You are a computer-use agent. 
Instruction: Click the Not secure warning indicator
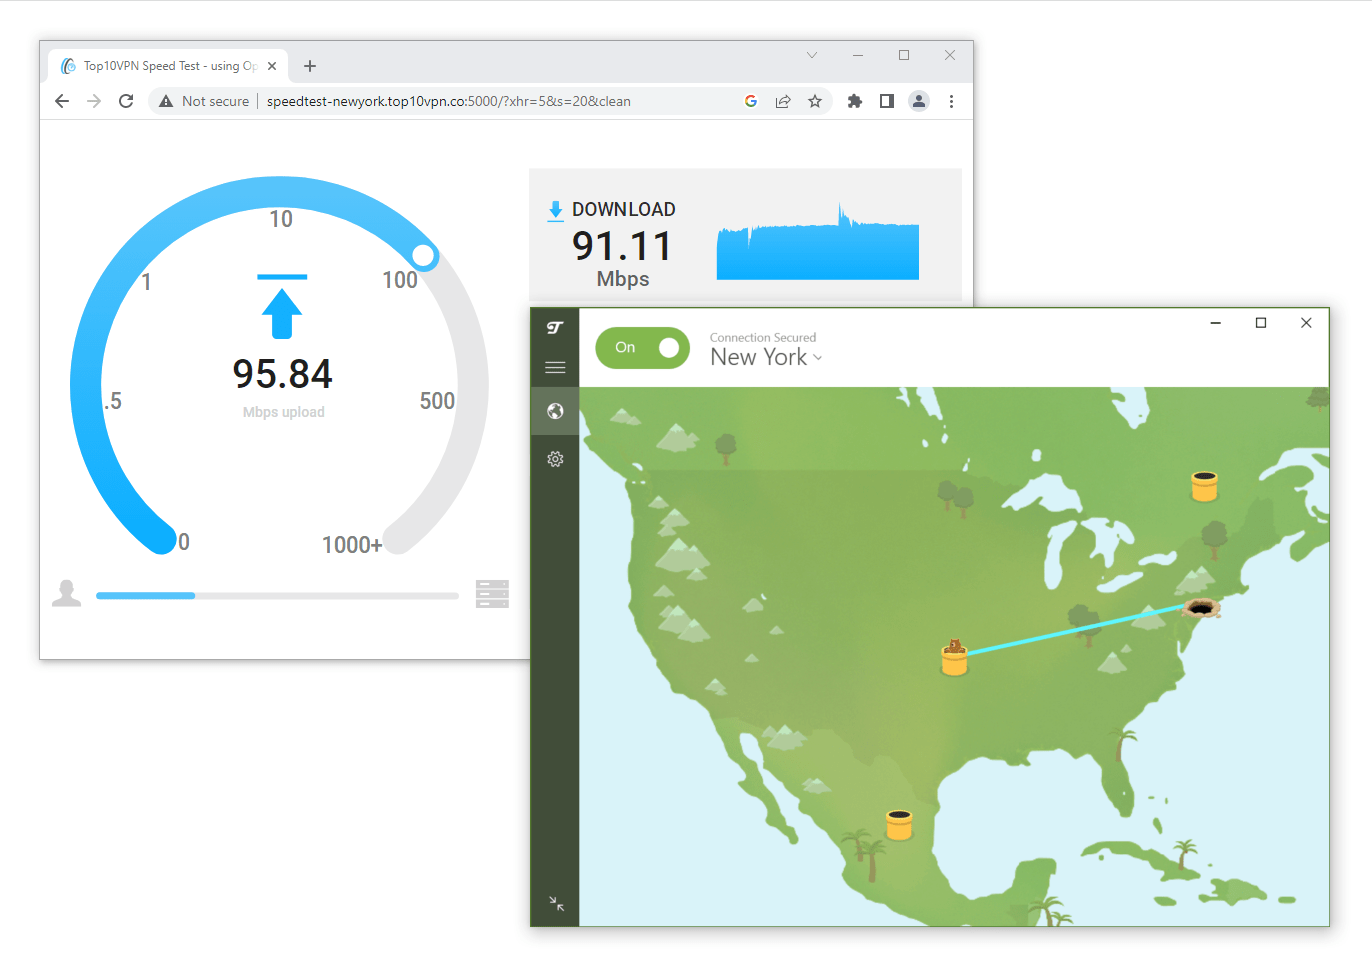click(x=203, y=101)
